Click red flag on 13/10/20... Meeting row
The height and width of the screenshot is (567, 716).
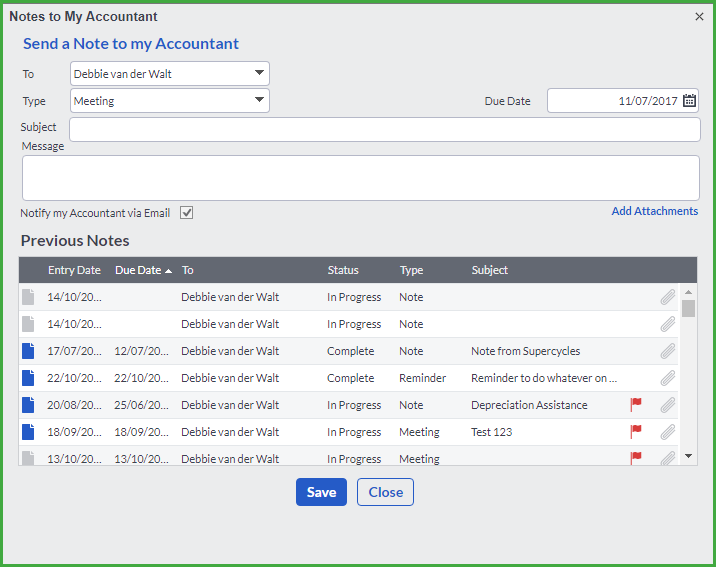[x=636, y=458]
